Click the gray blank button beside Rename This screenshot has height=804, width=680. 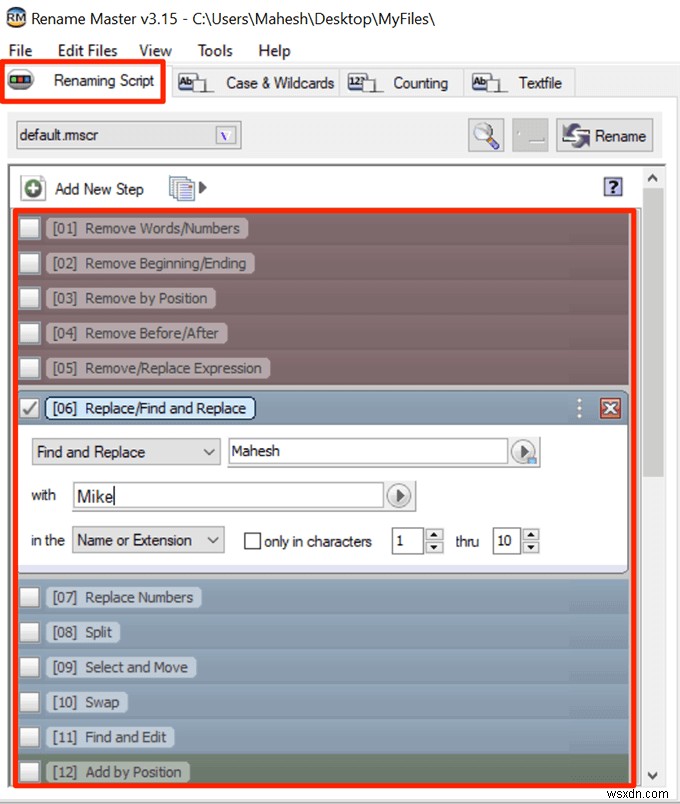(x=530, y=135)
